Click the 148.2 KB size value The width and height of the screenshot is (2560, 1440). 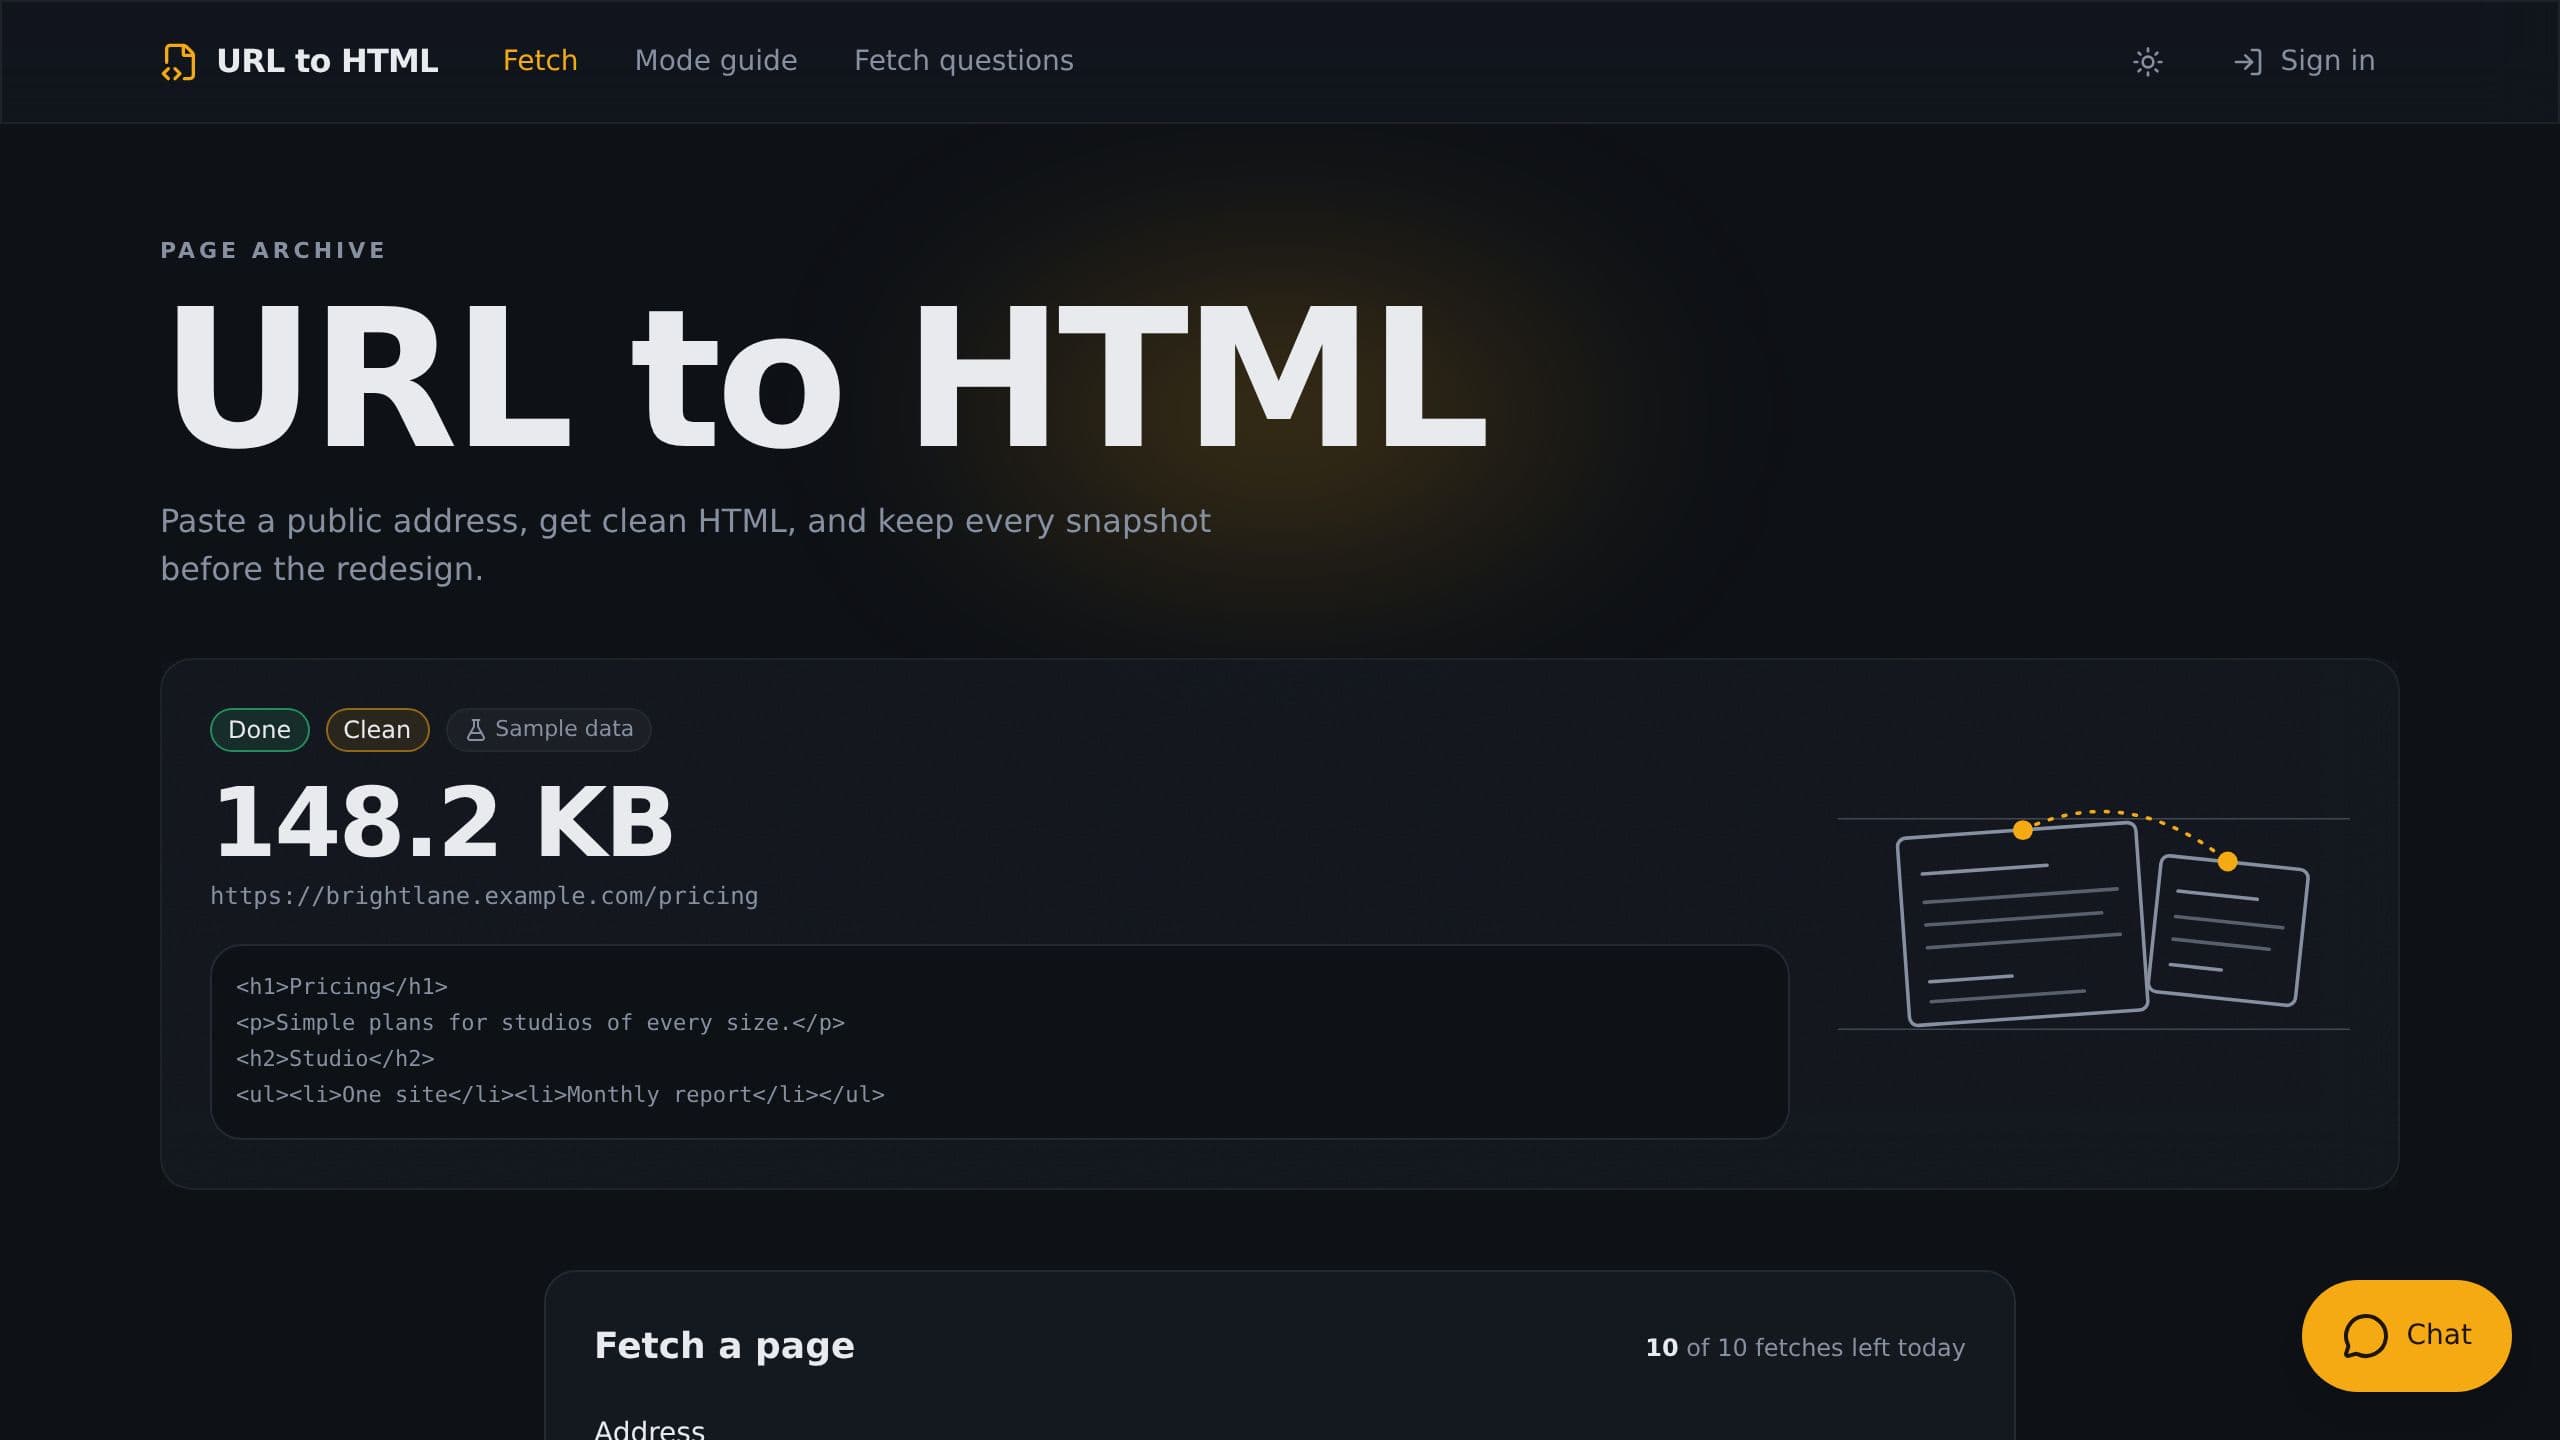coord(443,823)
